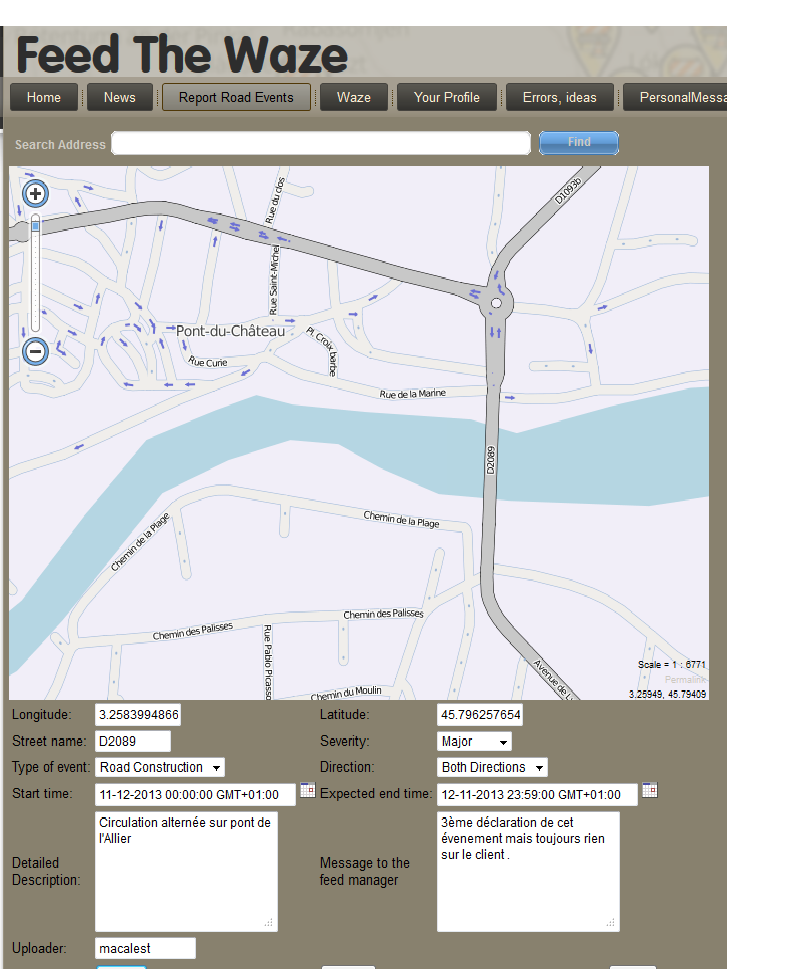The image size is (792, 969).
Task: Open the Errors, ideas tab
Action: [560, 97]
